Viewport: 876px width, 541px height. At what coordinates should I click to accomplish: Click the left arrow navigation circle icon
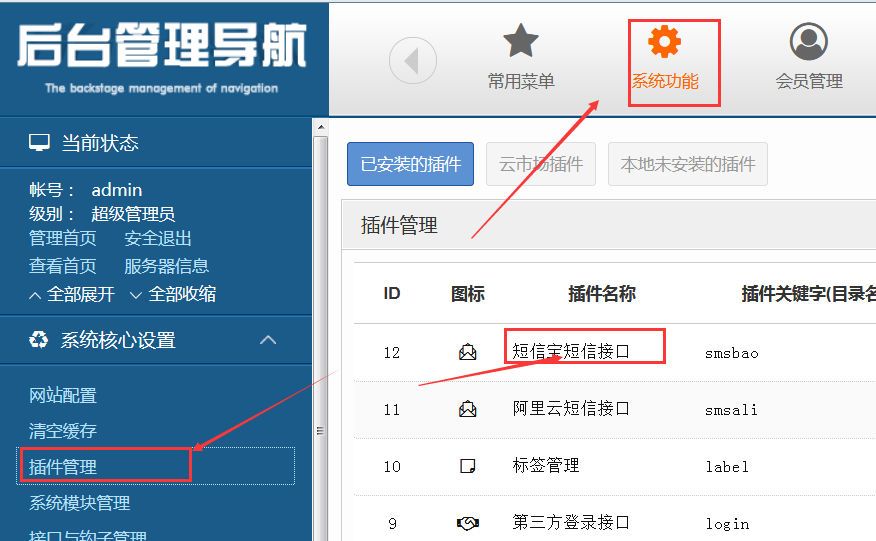[x=412, y=61]
